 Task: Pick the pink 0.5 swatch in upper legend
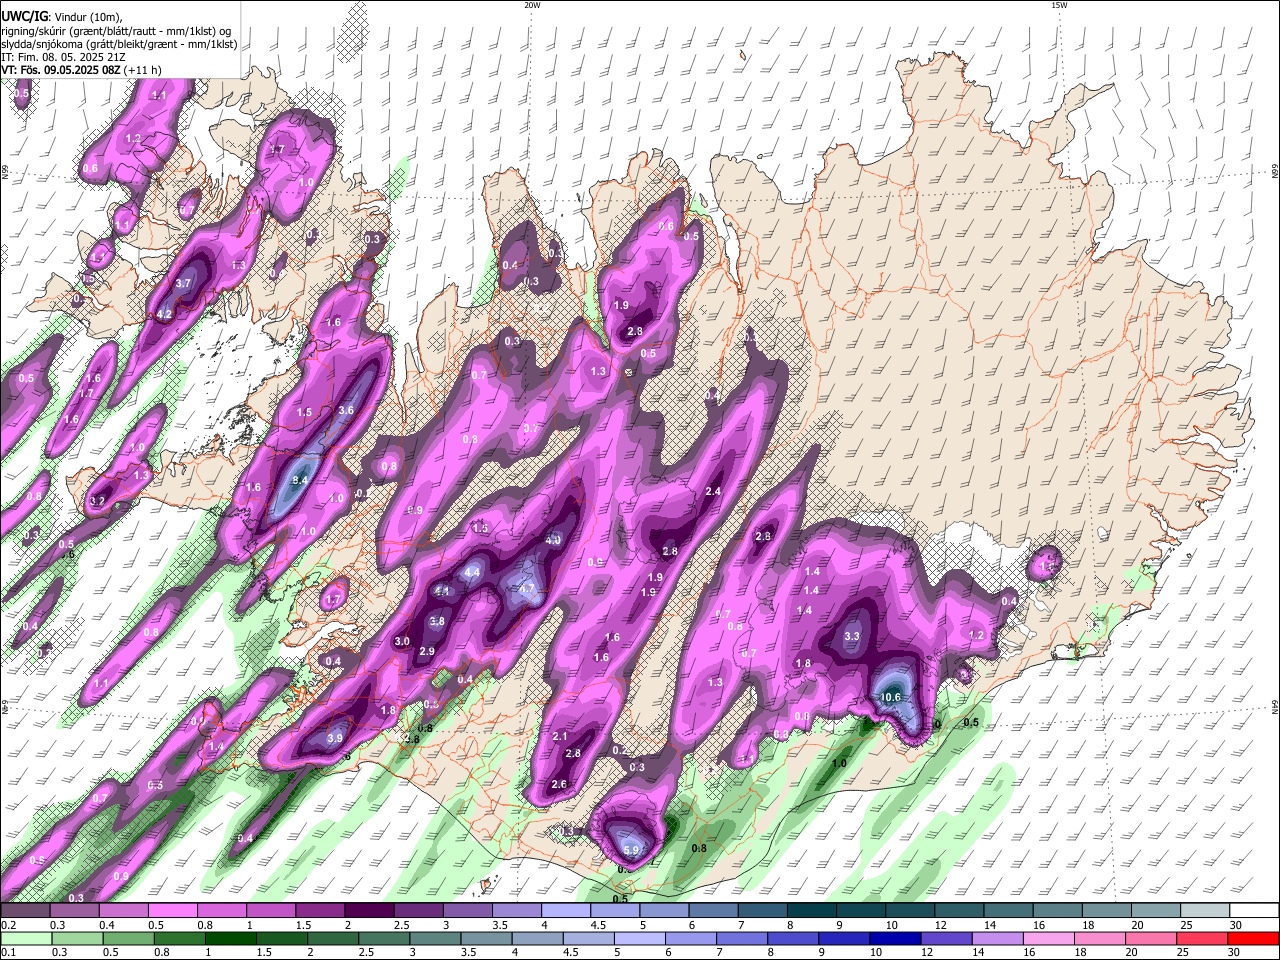tap(172, 911)
